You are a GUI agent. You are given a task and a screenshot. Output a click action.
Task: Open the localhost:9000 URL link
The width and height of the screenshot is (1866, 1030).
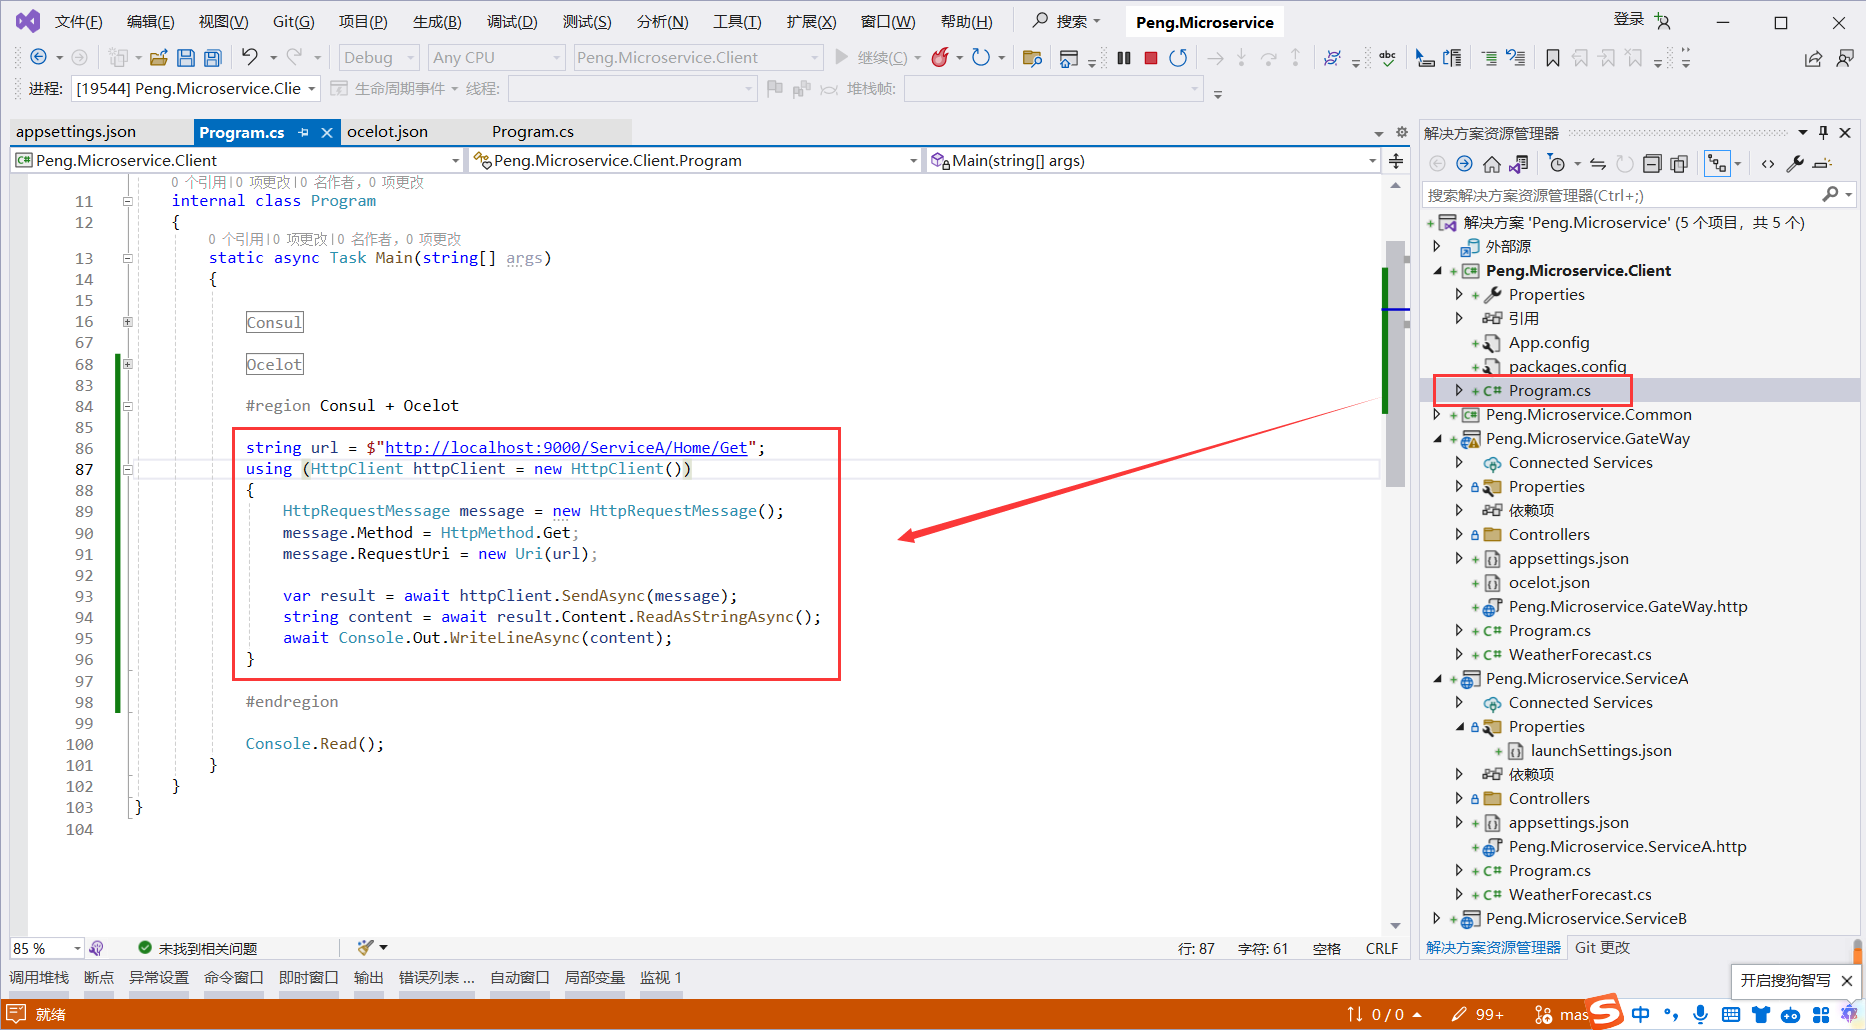[x=566, y=448]
